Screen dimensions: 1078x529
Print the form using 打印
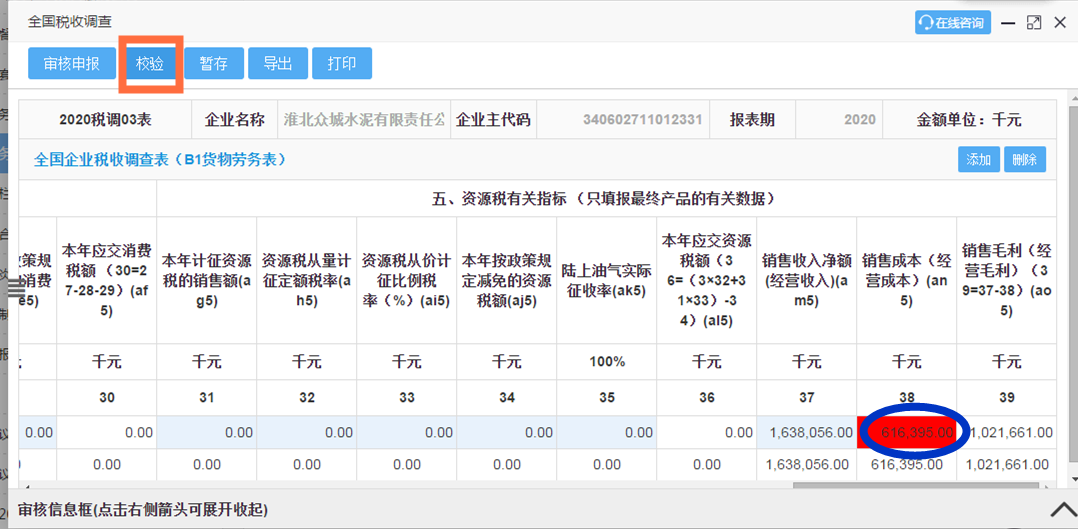[341, 63]
